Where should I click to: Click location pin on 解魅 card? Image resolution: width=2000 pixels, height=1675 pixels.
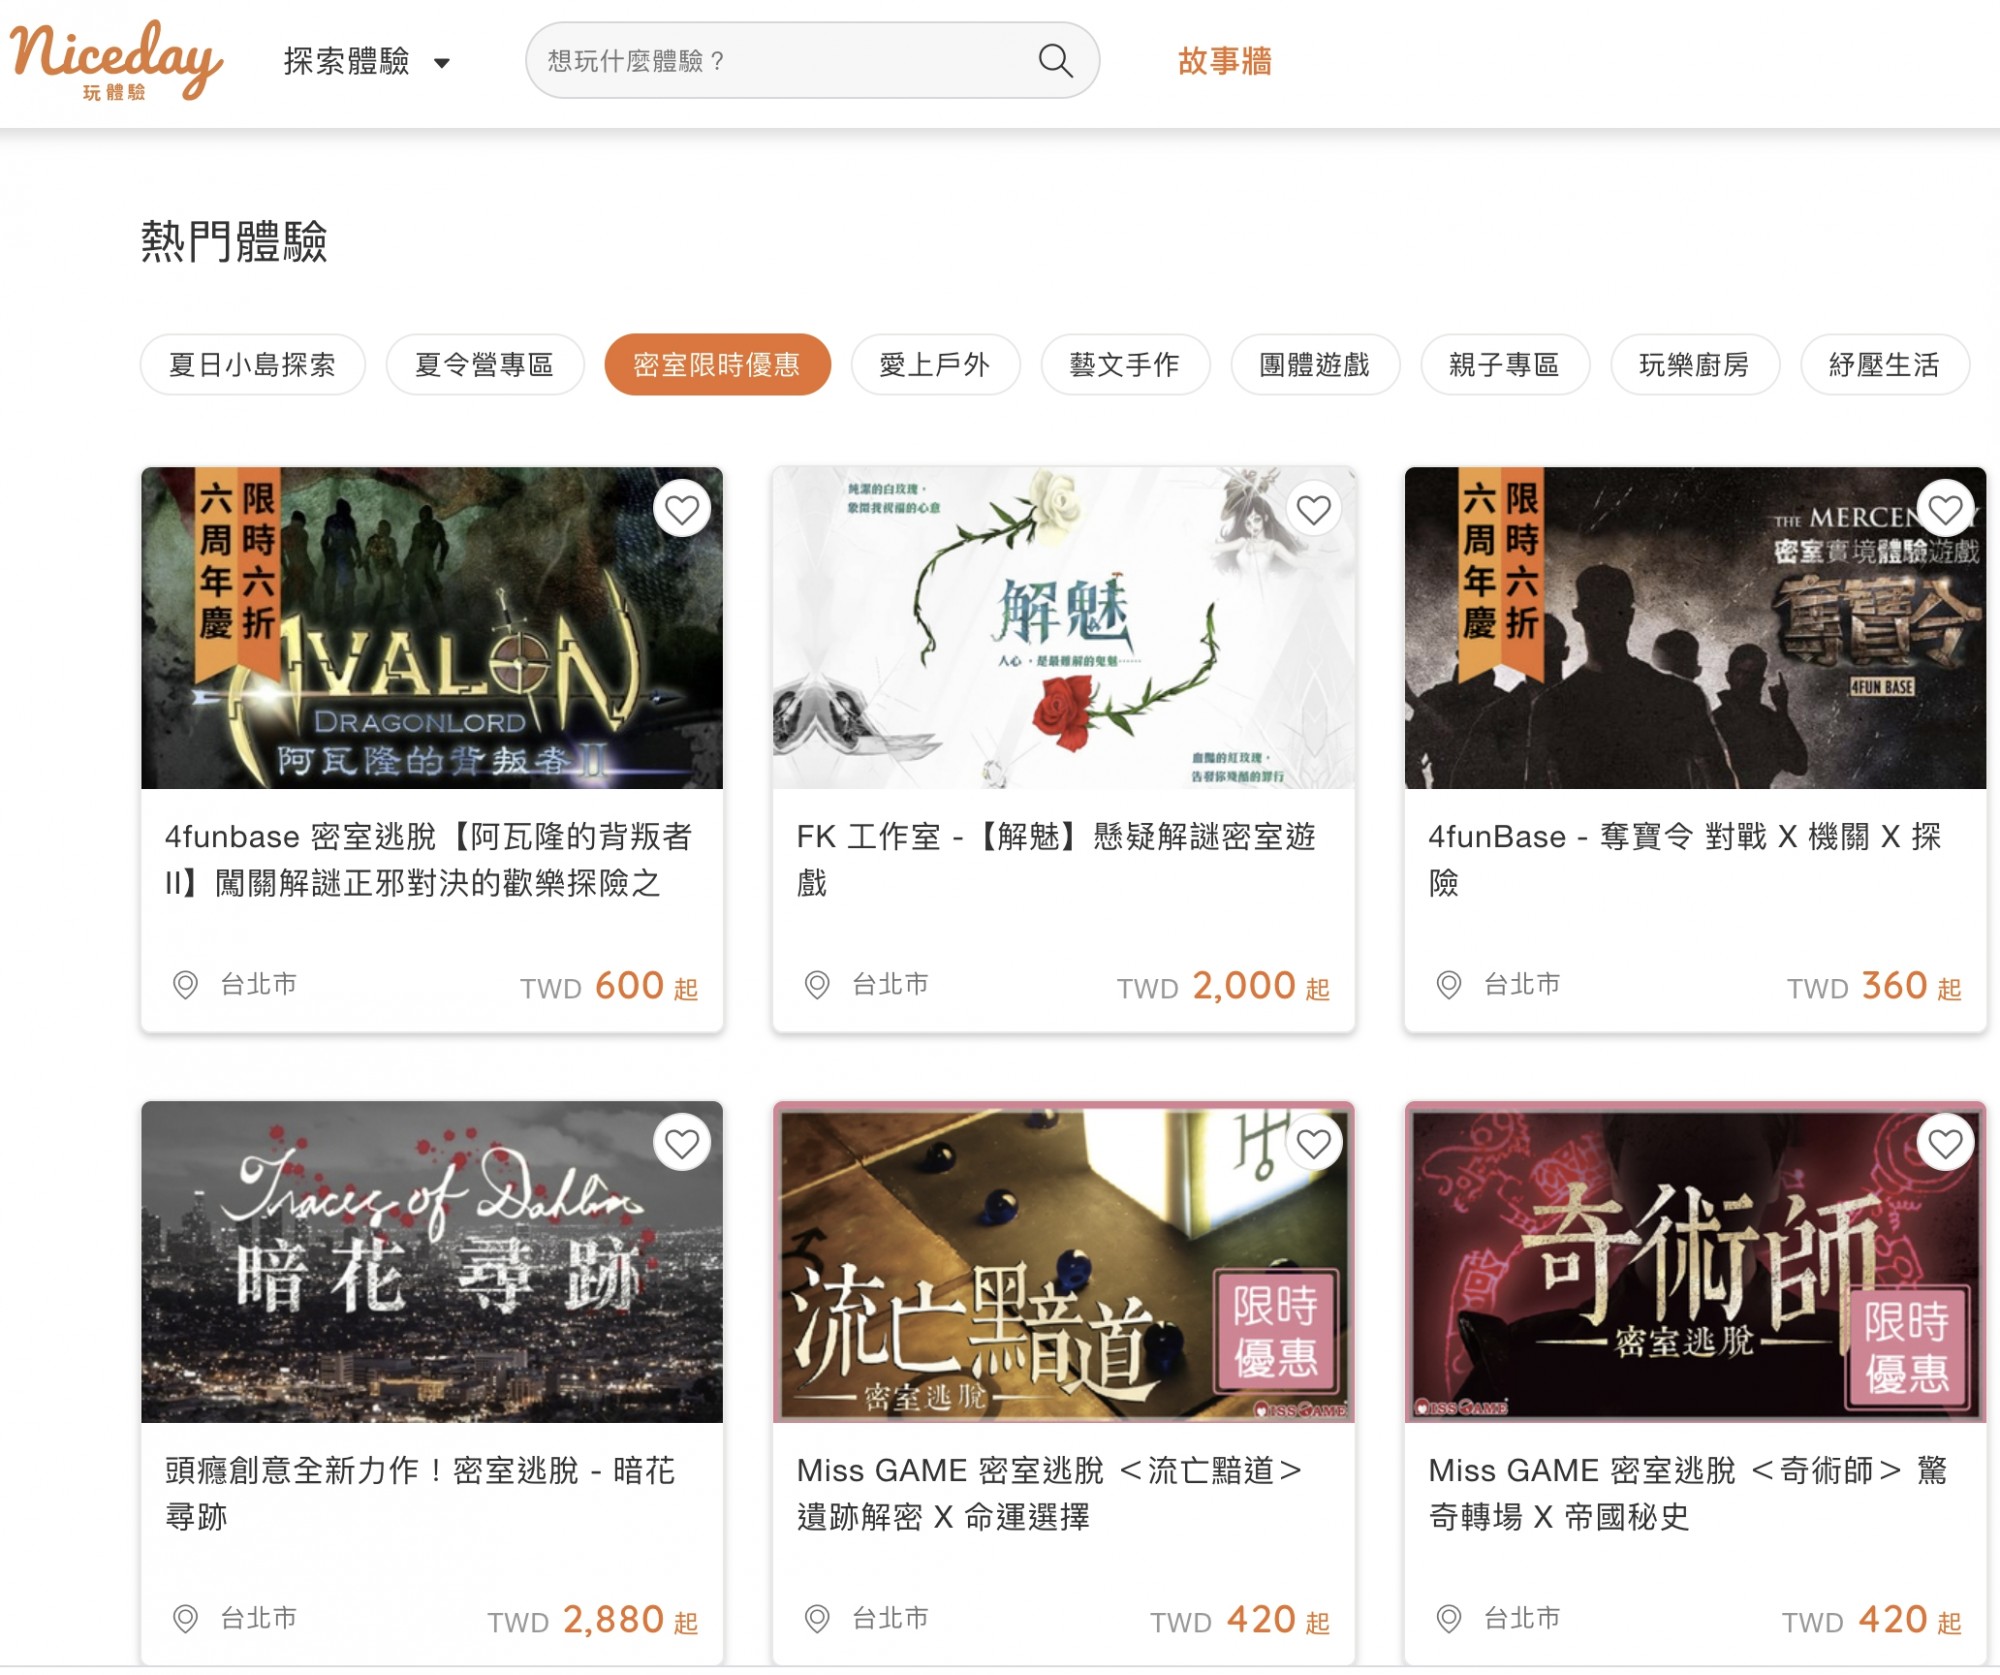(817, 985)
